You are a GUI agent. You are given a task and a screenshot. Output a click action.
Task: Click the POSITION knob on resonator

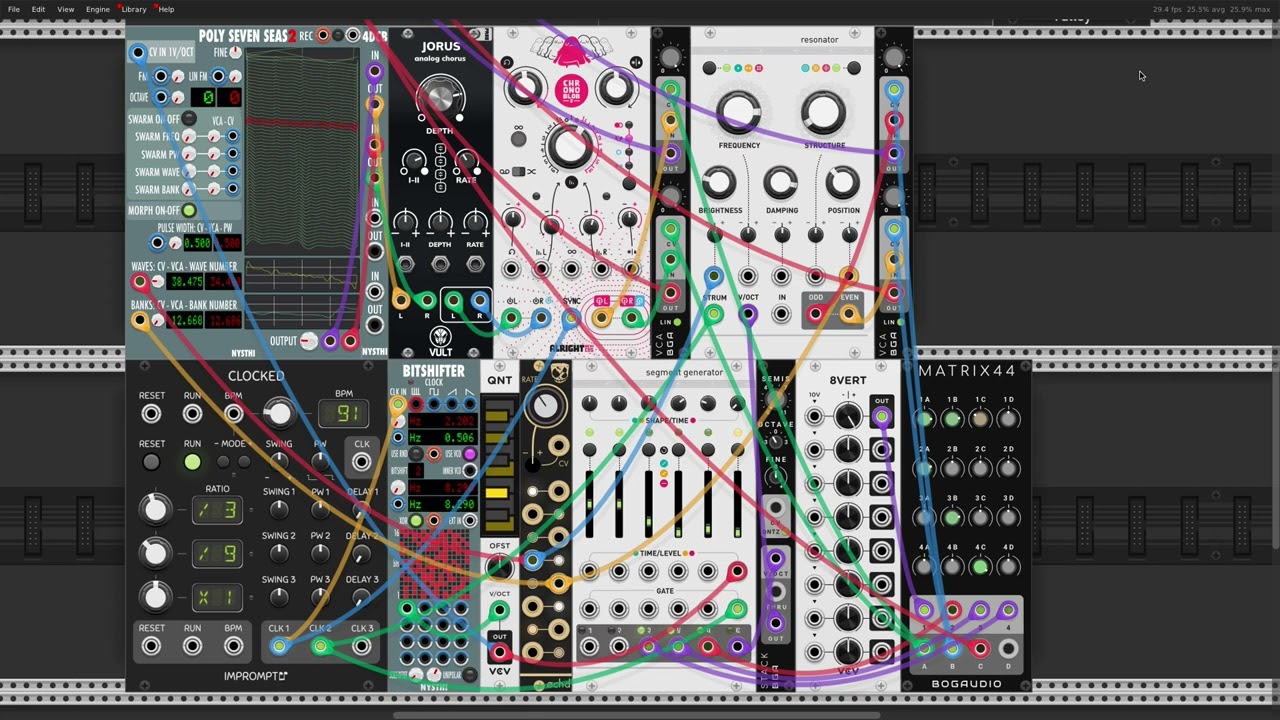click(843, 183)
